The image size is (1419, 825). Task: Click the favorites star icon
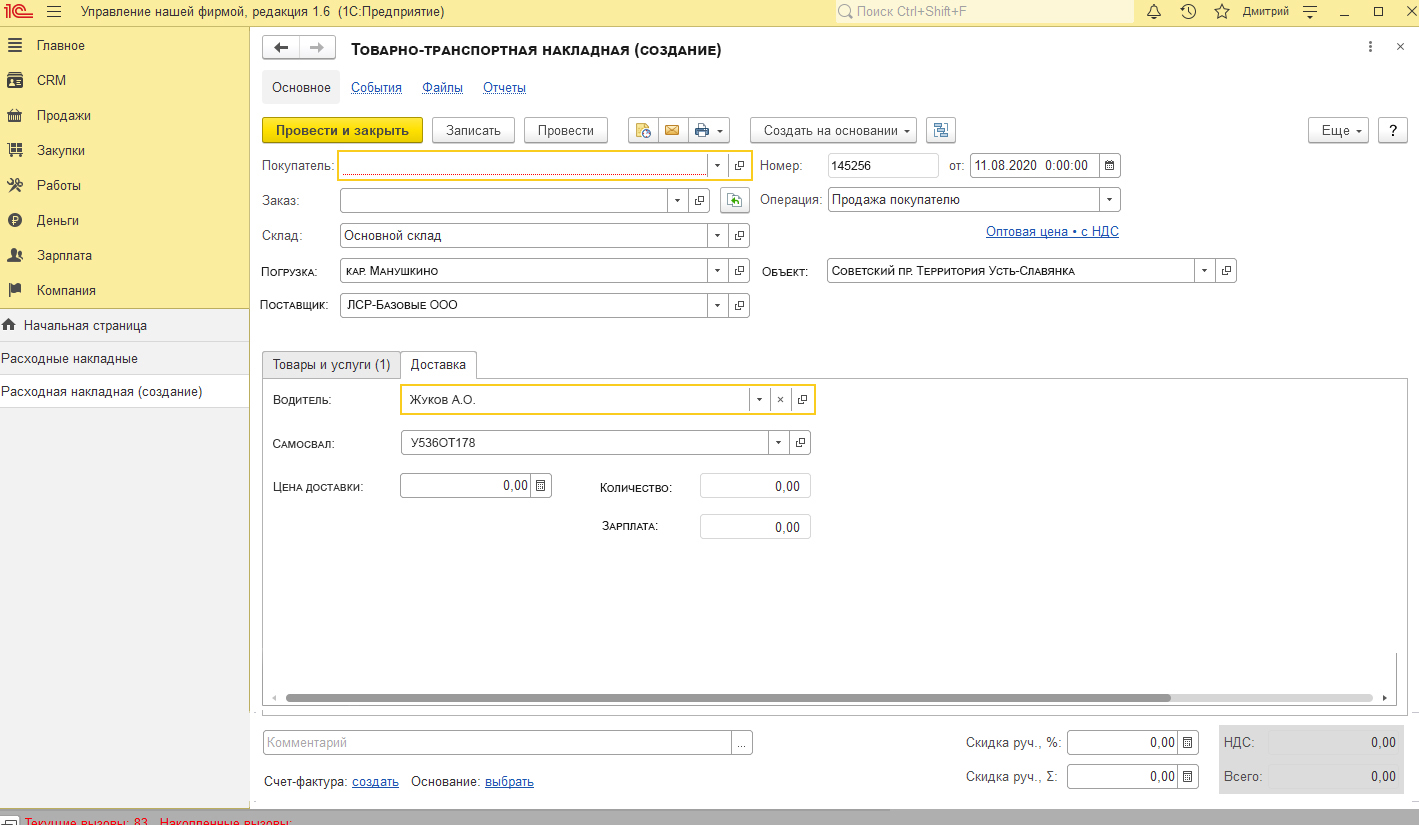(1221, 12)
